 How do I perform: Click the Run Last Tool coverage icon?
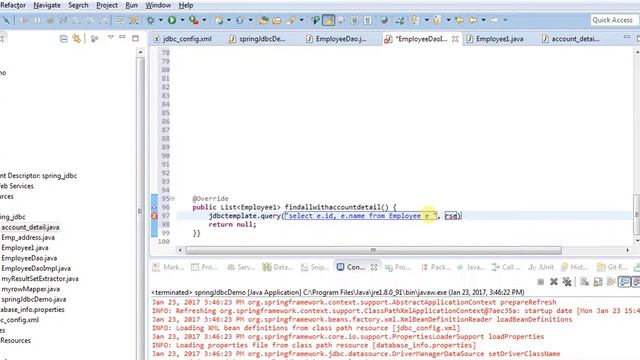click(x=193, y=20)
